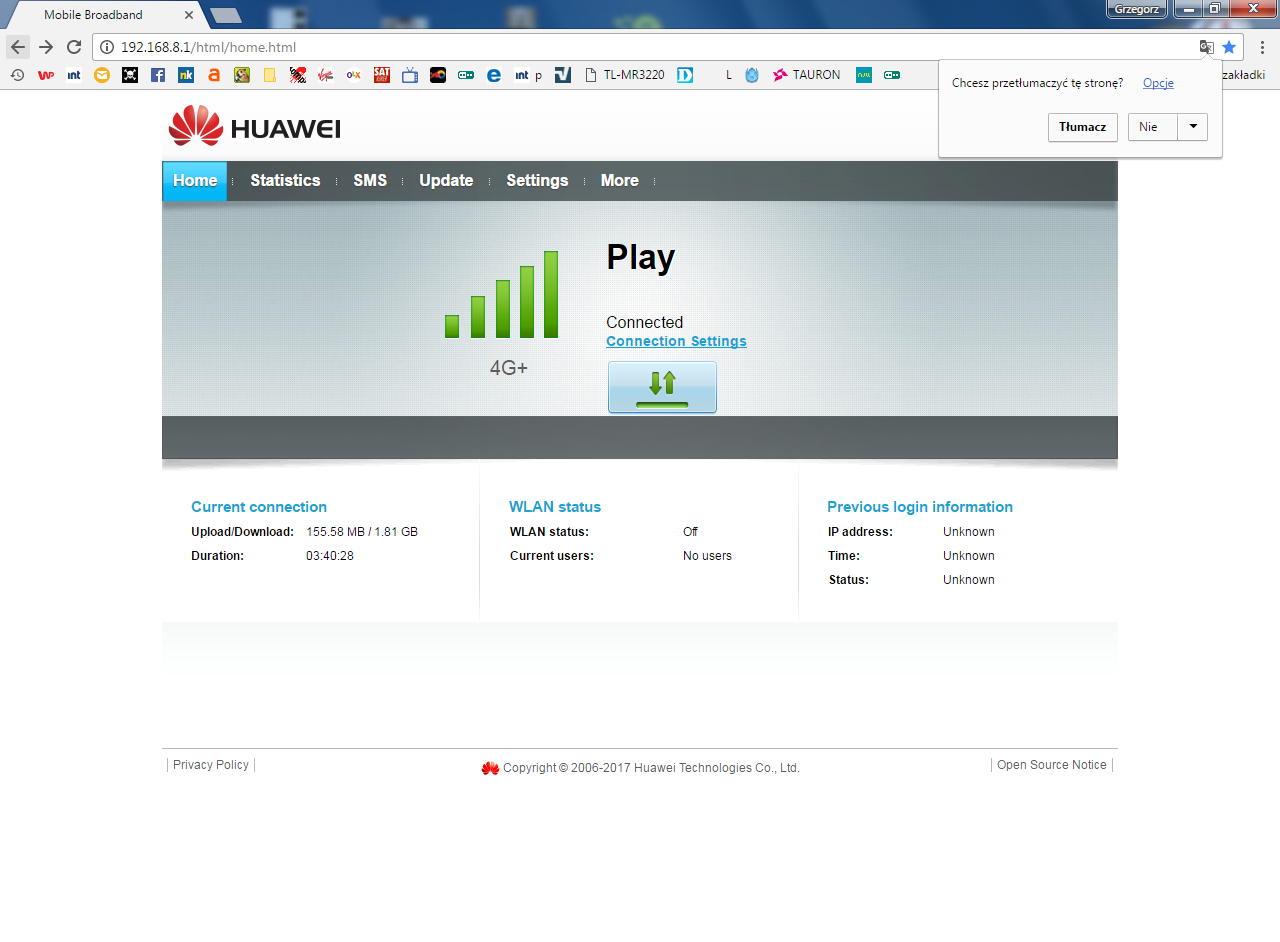Open the TAURON bookmark
The height and width of the screenshot is (942, 1280).
click(806, 75)
